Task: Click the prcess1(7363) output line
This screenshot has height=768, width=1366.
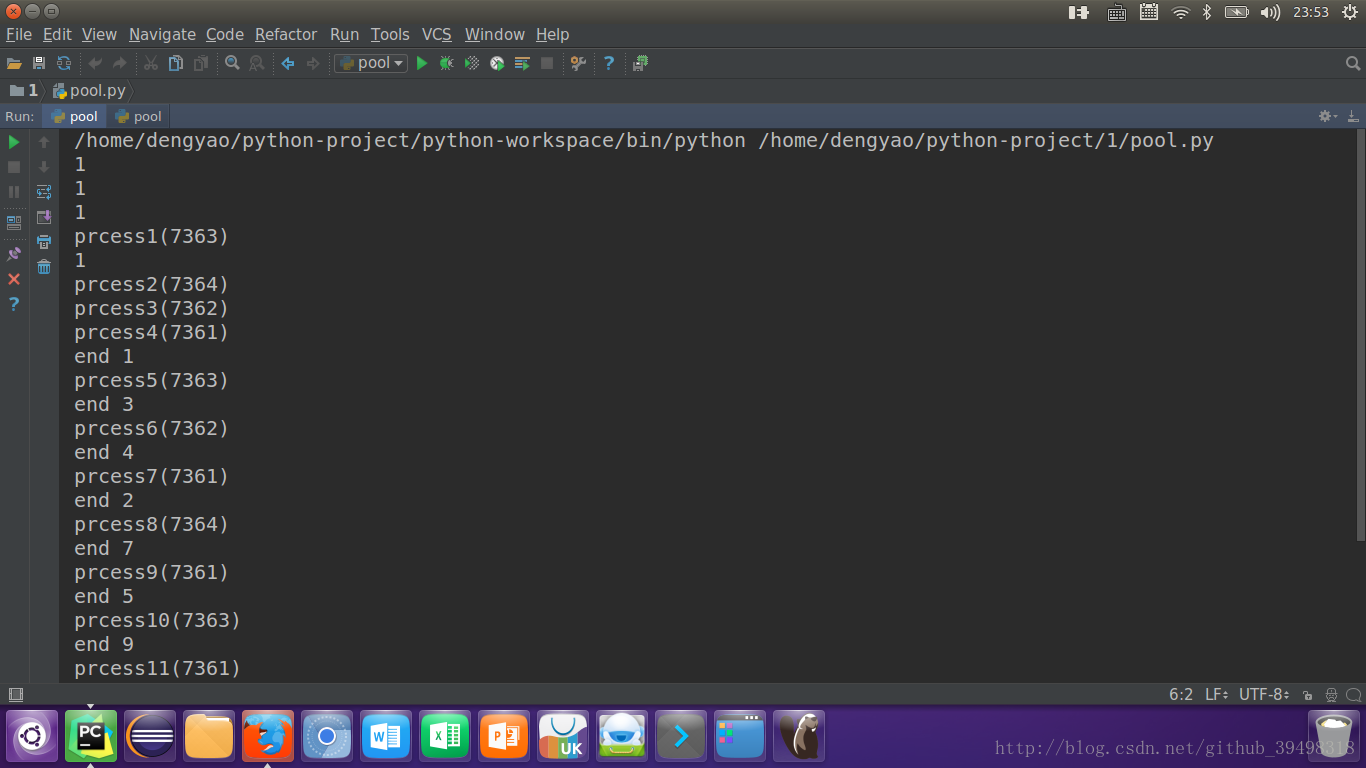Action: coord(152,237)
